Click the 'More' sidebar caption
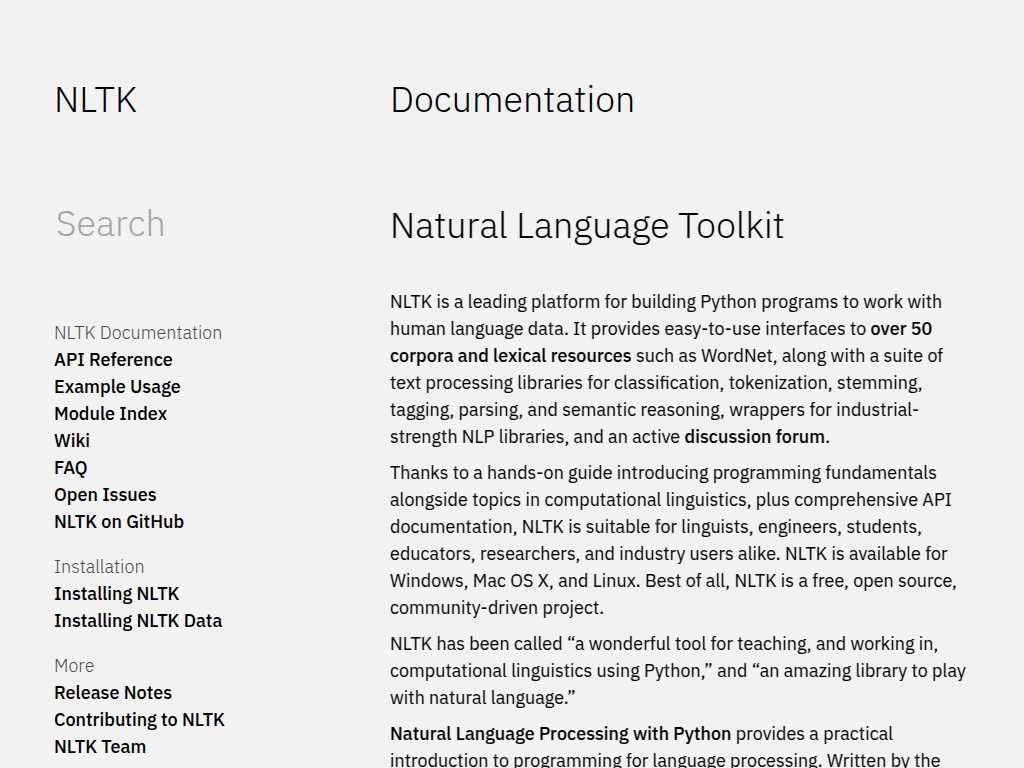The height and width of the screenshot is (768, 1024). click(74, 665)
